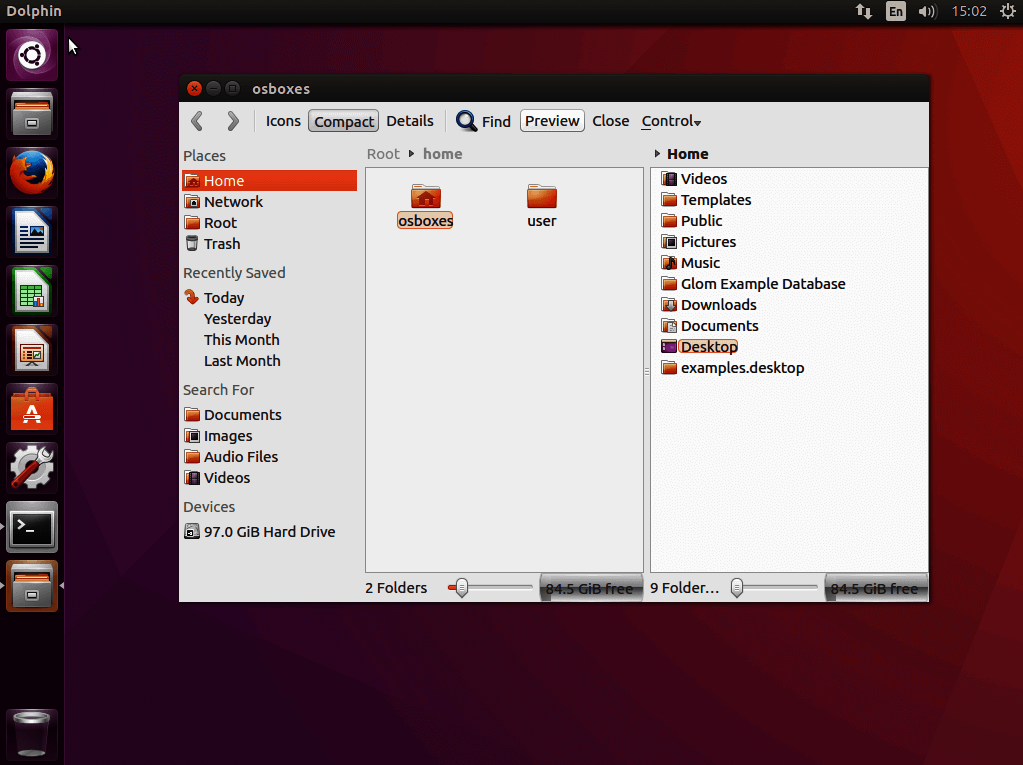Open the terminal from the dock
Image resolution: width=1023 pixels, height=765 pixels.
pos(31,527)
